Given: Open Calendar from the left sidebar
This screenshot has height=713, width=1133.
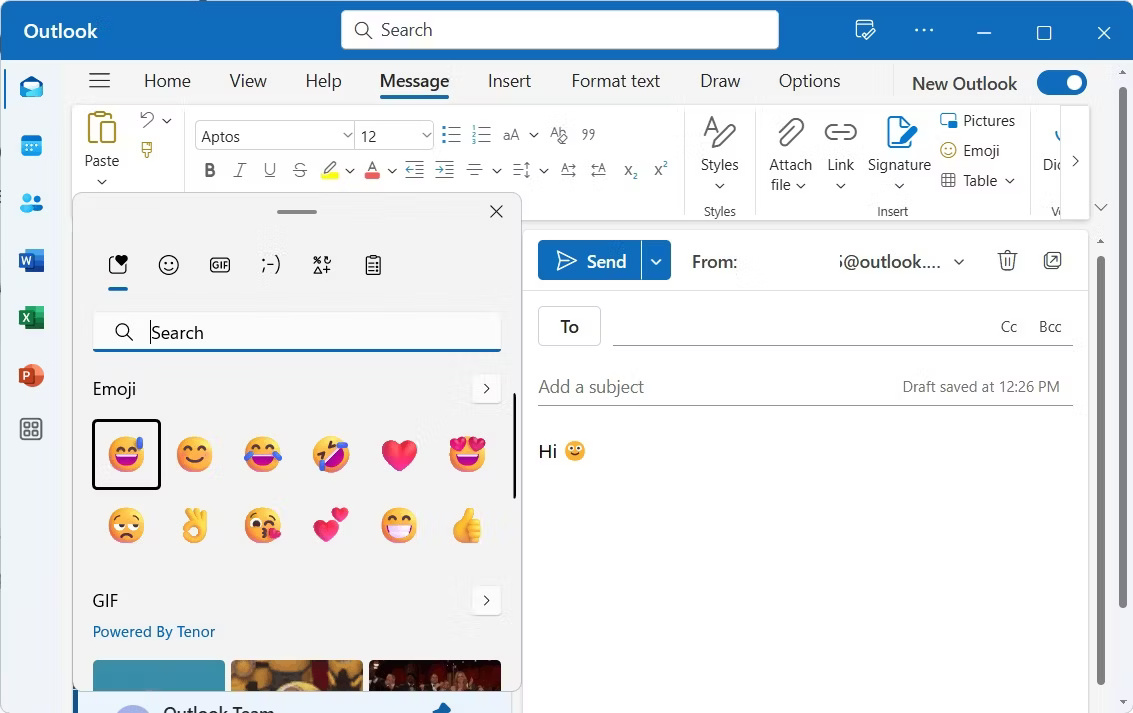Looking at the screenshot, I should coord(31,146).
